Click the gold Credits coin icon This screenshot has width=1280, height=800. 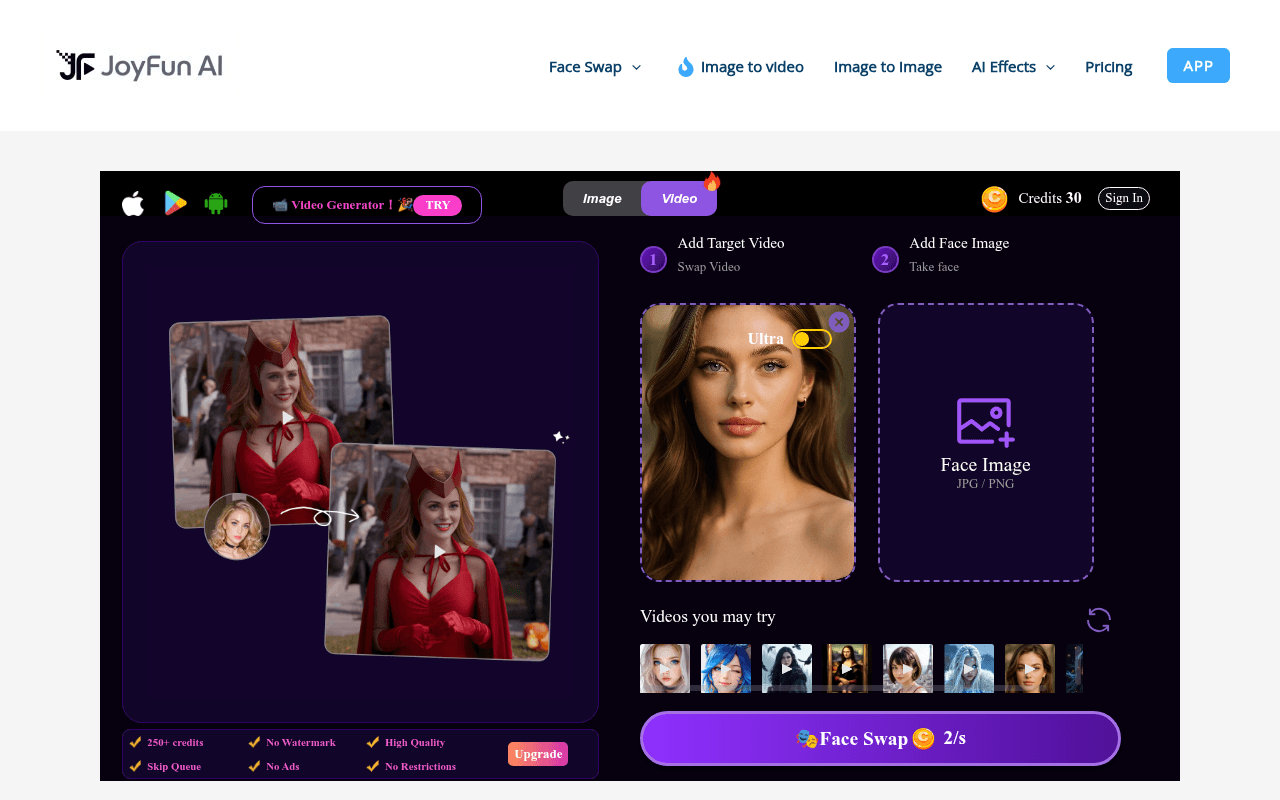pos(994,198)
